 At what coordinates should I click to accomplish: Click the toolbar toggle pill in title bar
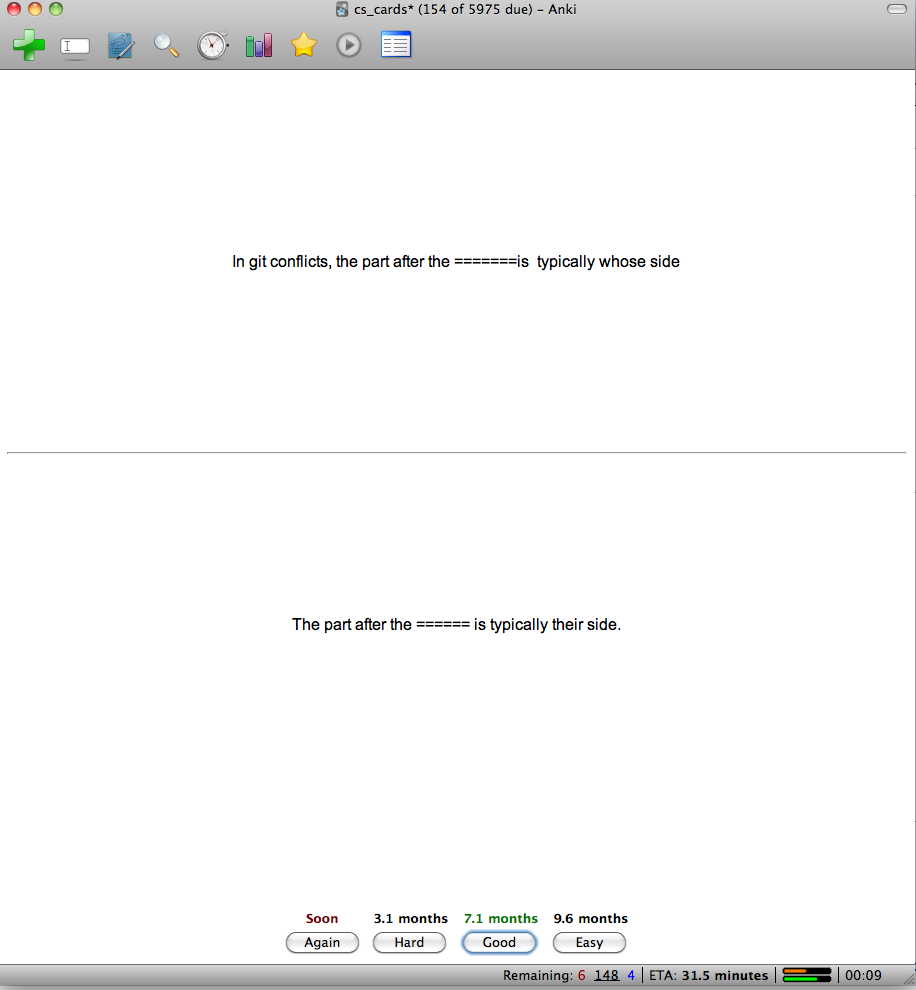[896, 9]
